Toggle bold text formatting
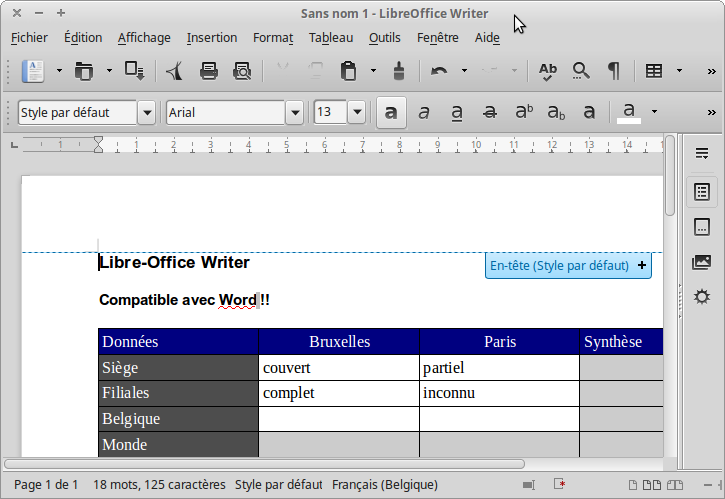 coord(392,112)
